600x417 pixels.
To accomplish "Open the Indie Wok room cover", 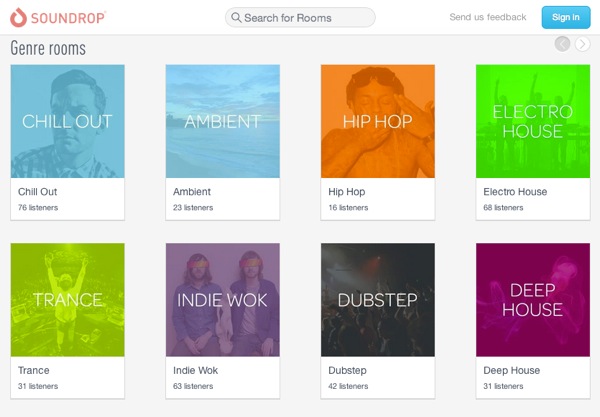I will pos(222,299).
